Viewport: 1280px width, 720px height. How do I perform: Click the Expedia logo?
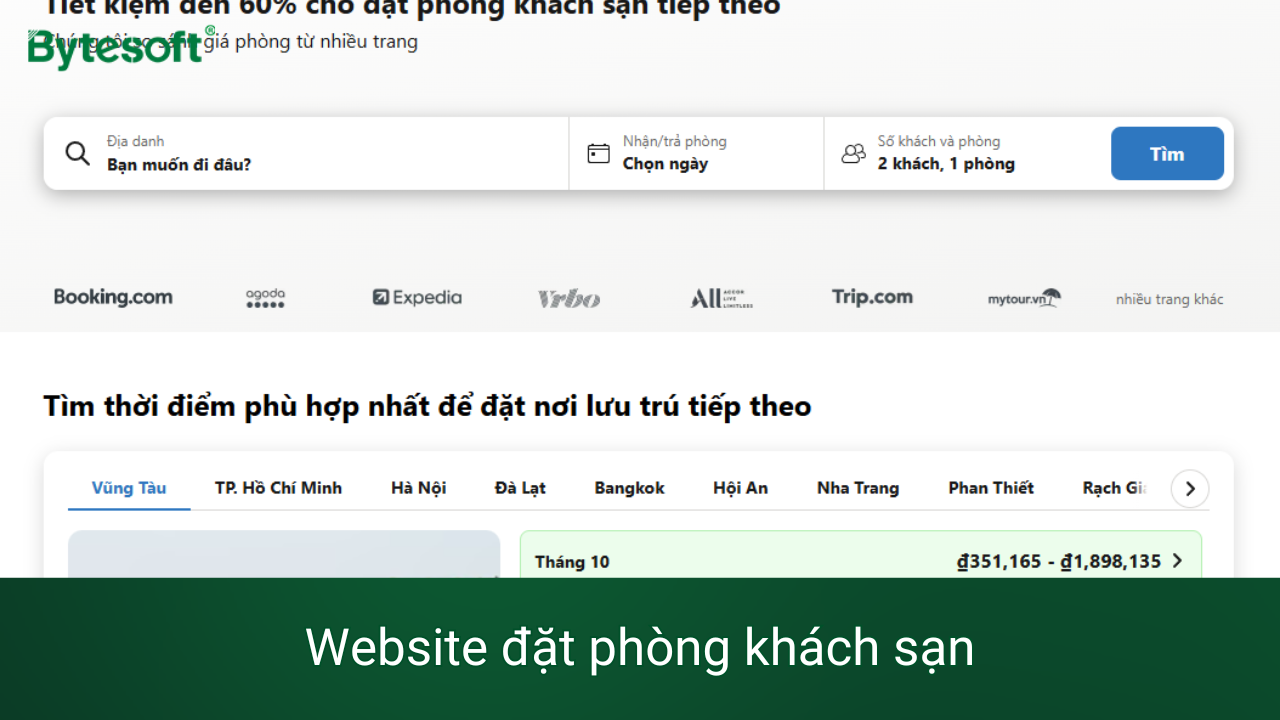[416, 297]
